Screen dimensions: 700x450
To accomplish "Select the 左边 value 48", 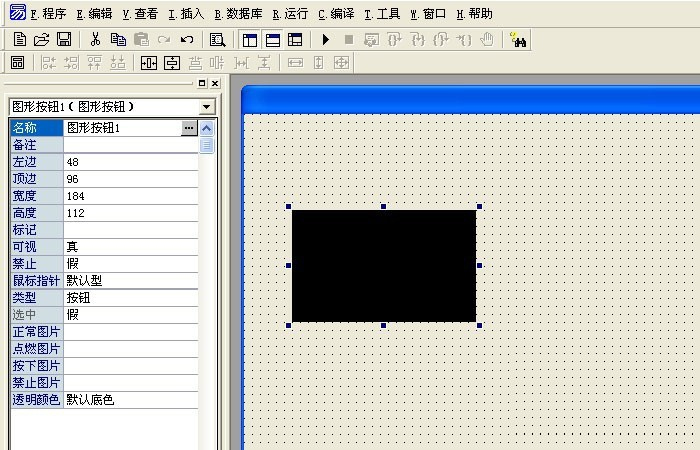I will point(131,162).
